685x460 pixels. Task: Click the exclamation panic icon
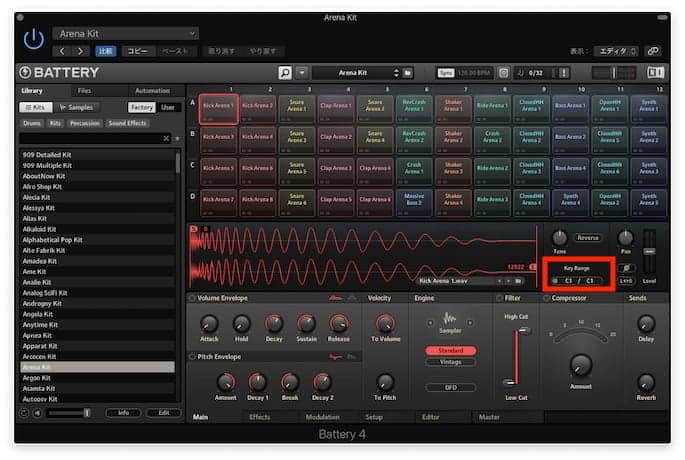[x=564, y=73]
